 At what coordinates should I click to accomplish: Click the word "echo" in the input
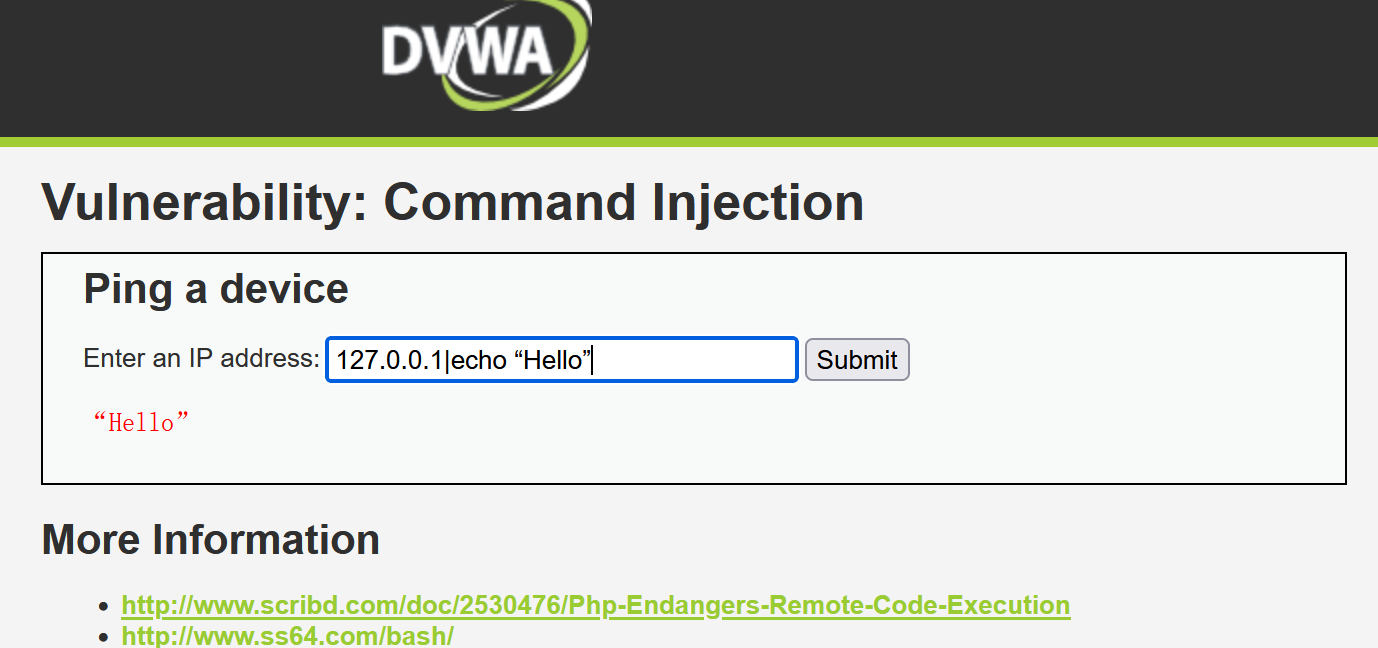click(x=479, y=360)
